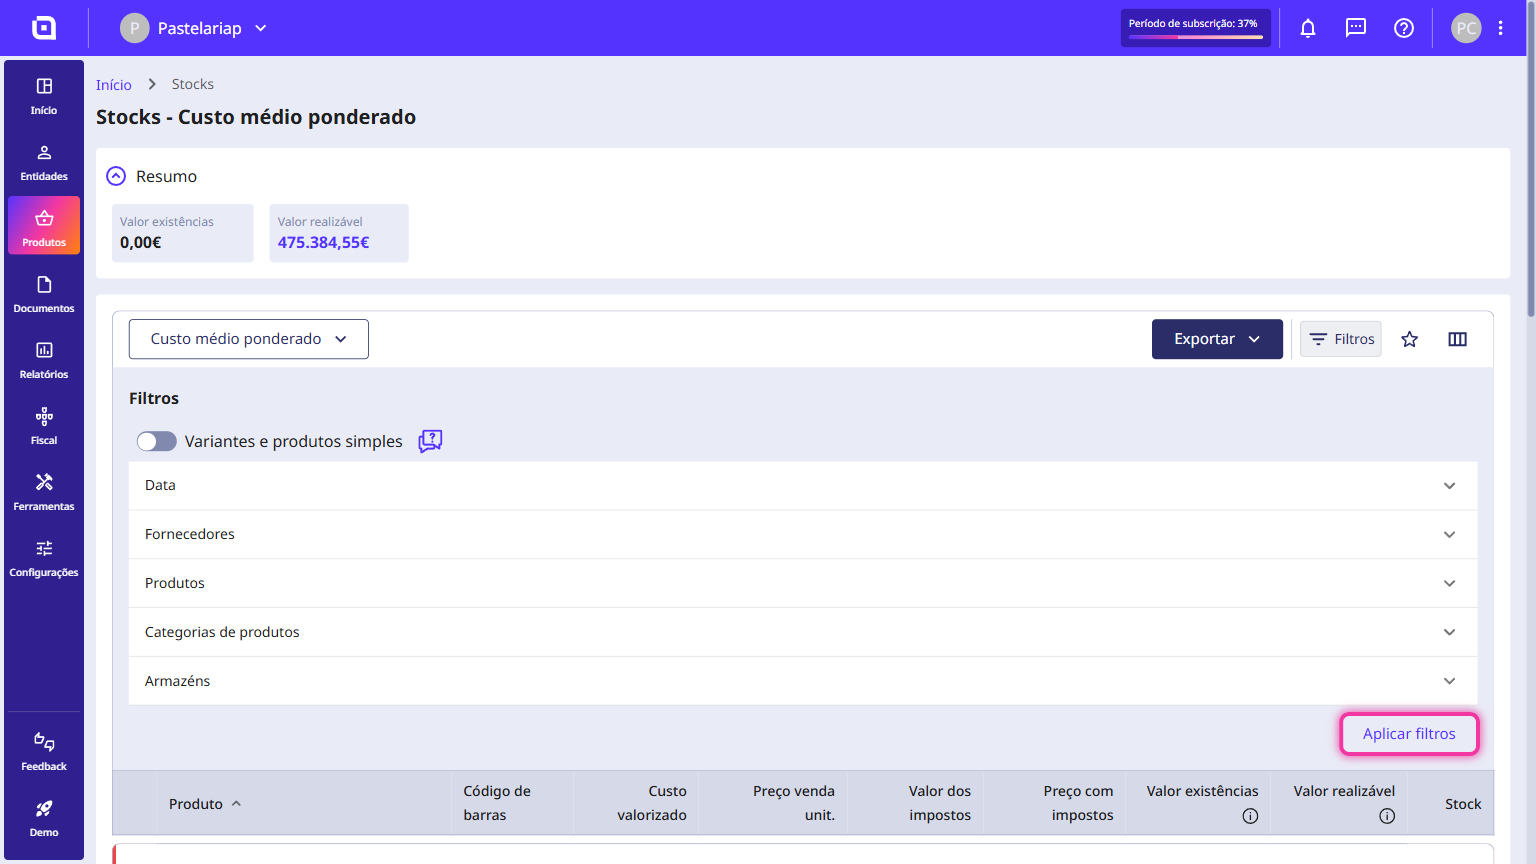Go to Início in the sidebar
The width and height of the screenshot is (1536, 864).
44,97
